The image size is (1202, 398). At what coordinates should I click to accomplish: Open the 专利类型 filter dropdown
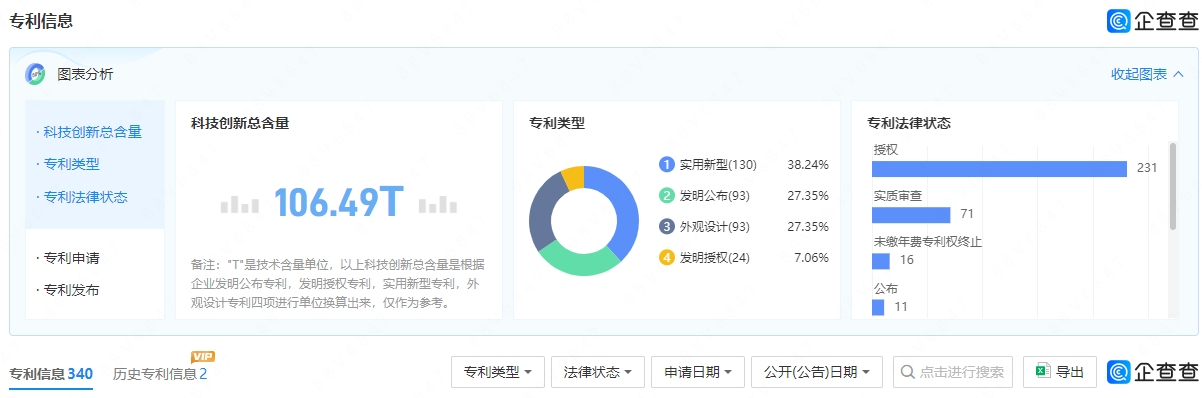(497, 372)
